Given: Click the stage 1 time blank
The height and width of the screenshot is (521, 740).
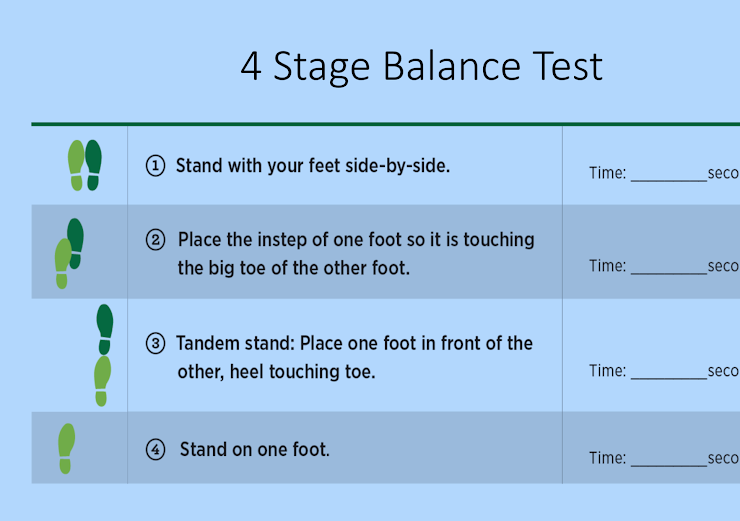Looking at the screenshot, I should (669, 179).
